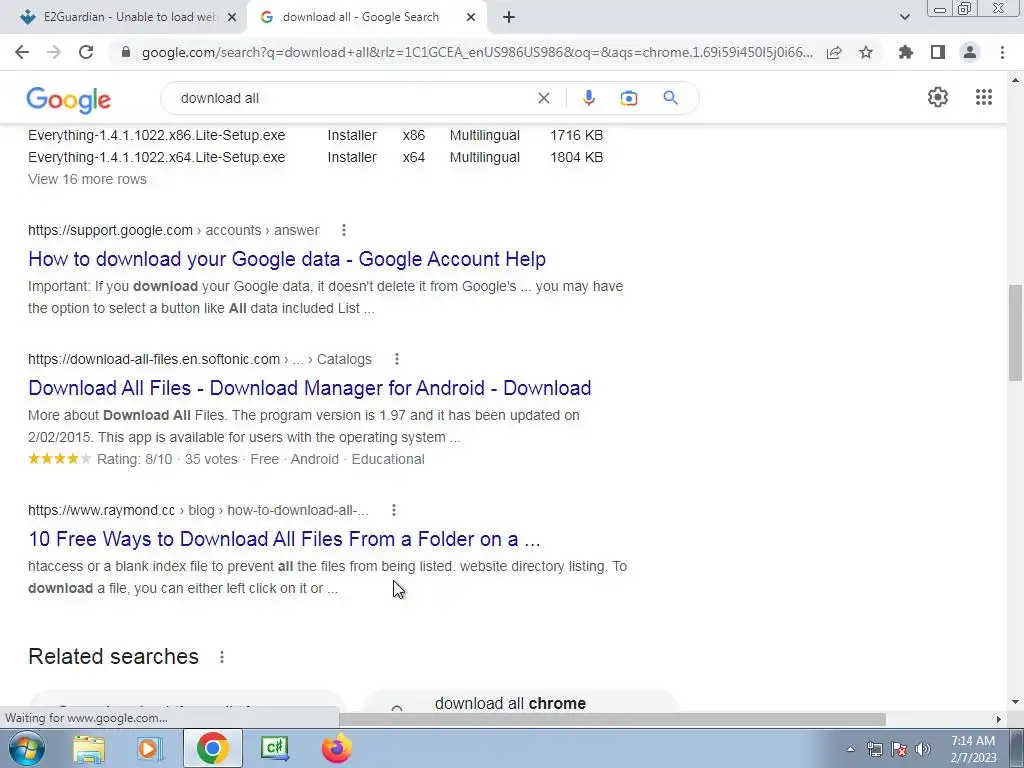Open the tab search dropdown arrow
Image resolution: width=1024 pixels, height=768 pixels.
coord(904,18)
